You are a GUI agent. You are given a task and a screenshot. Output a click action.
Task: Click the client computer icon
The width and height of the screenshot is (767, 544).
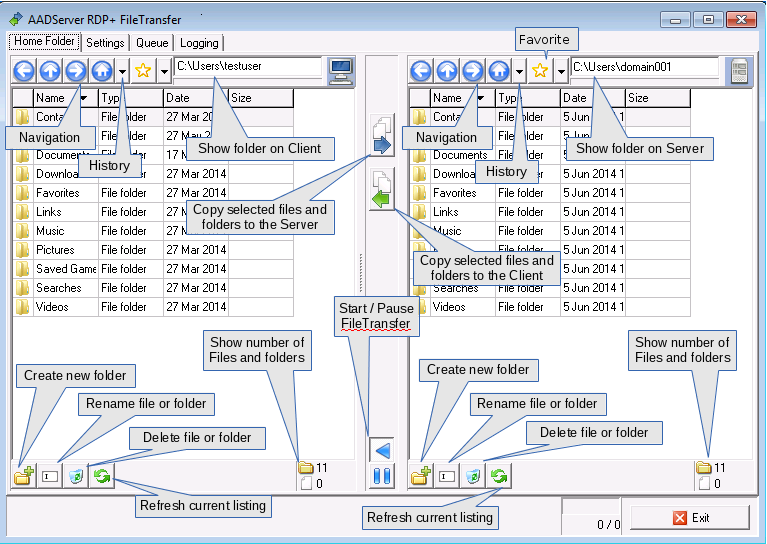click(x=341, y=70)
